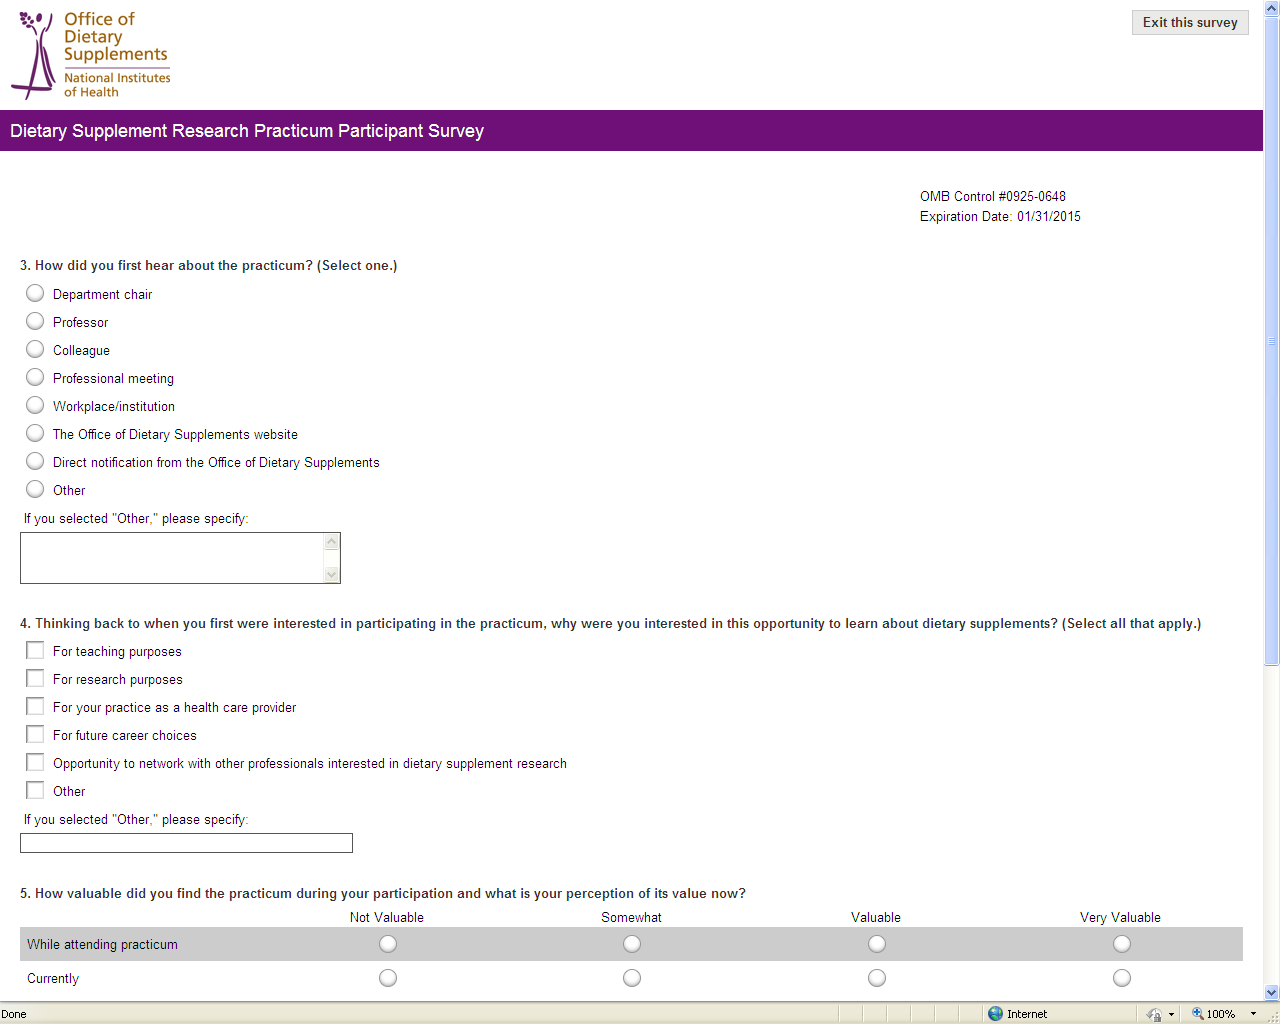Check For teaching purposes

click(x=35, y=650)
